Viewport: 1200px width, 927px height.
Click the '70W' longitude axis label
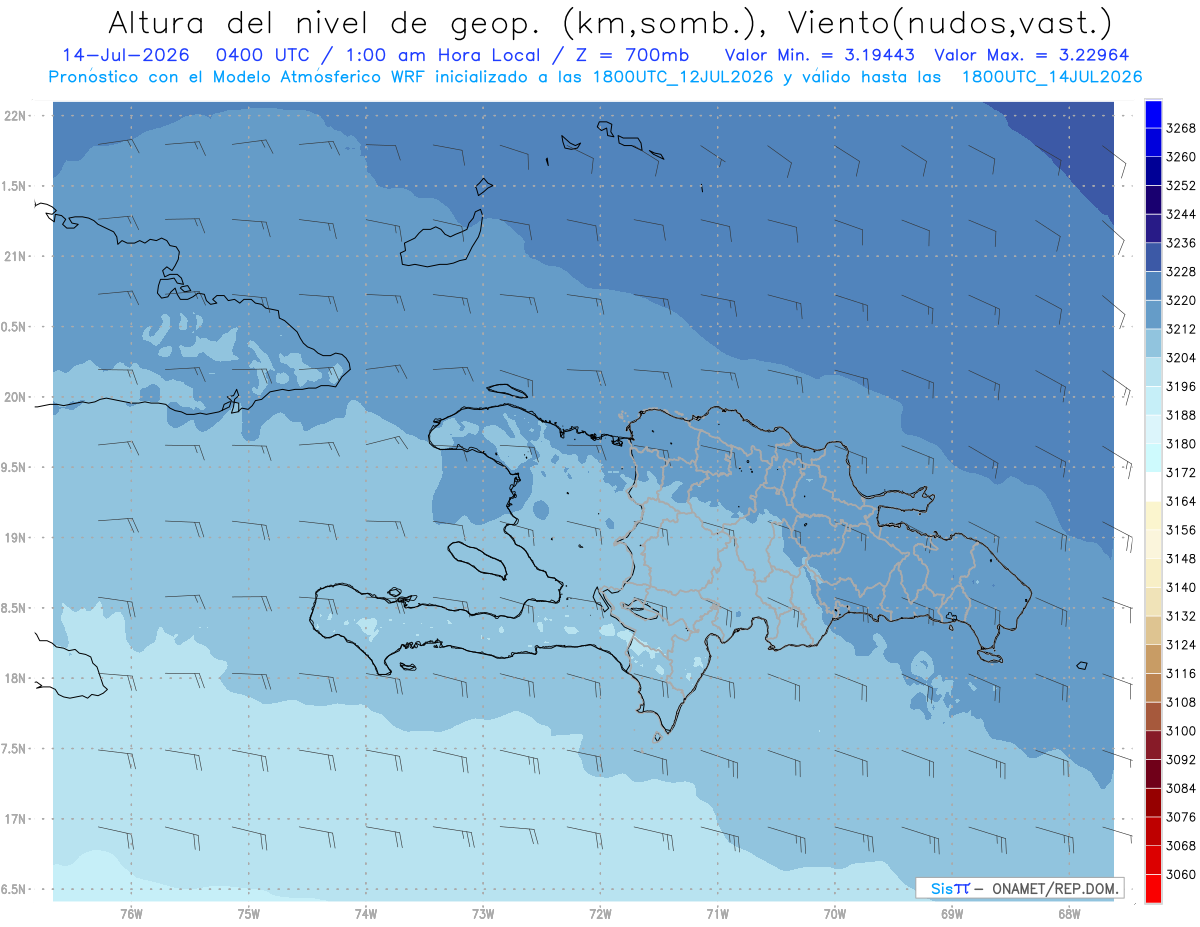click(x=835, y=914)
